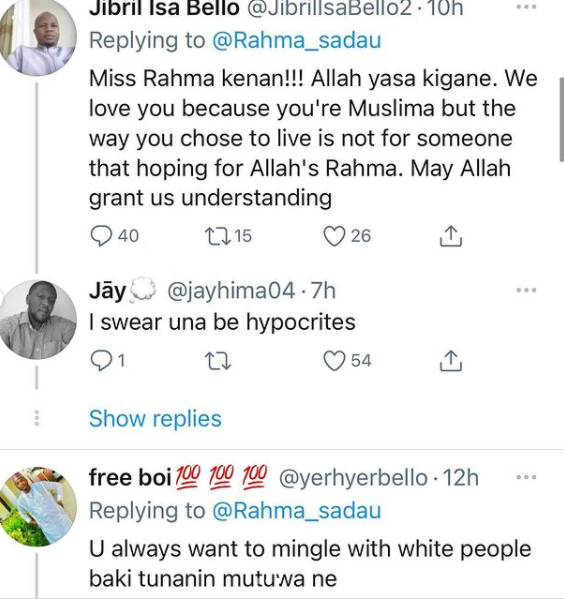Screen dimensions: 564x599
Task: Retweet Jāy's hypocrites tweet
Action: (x=218, y=361)
